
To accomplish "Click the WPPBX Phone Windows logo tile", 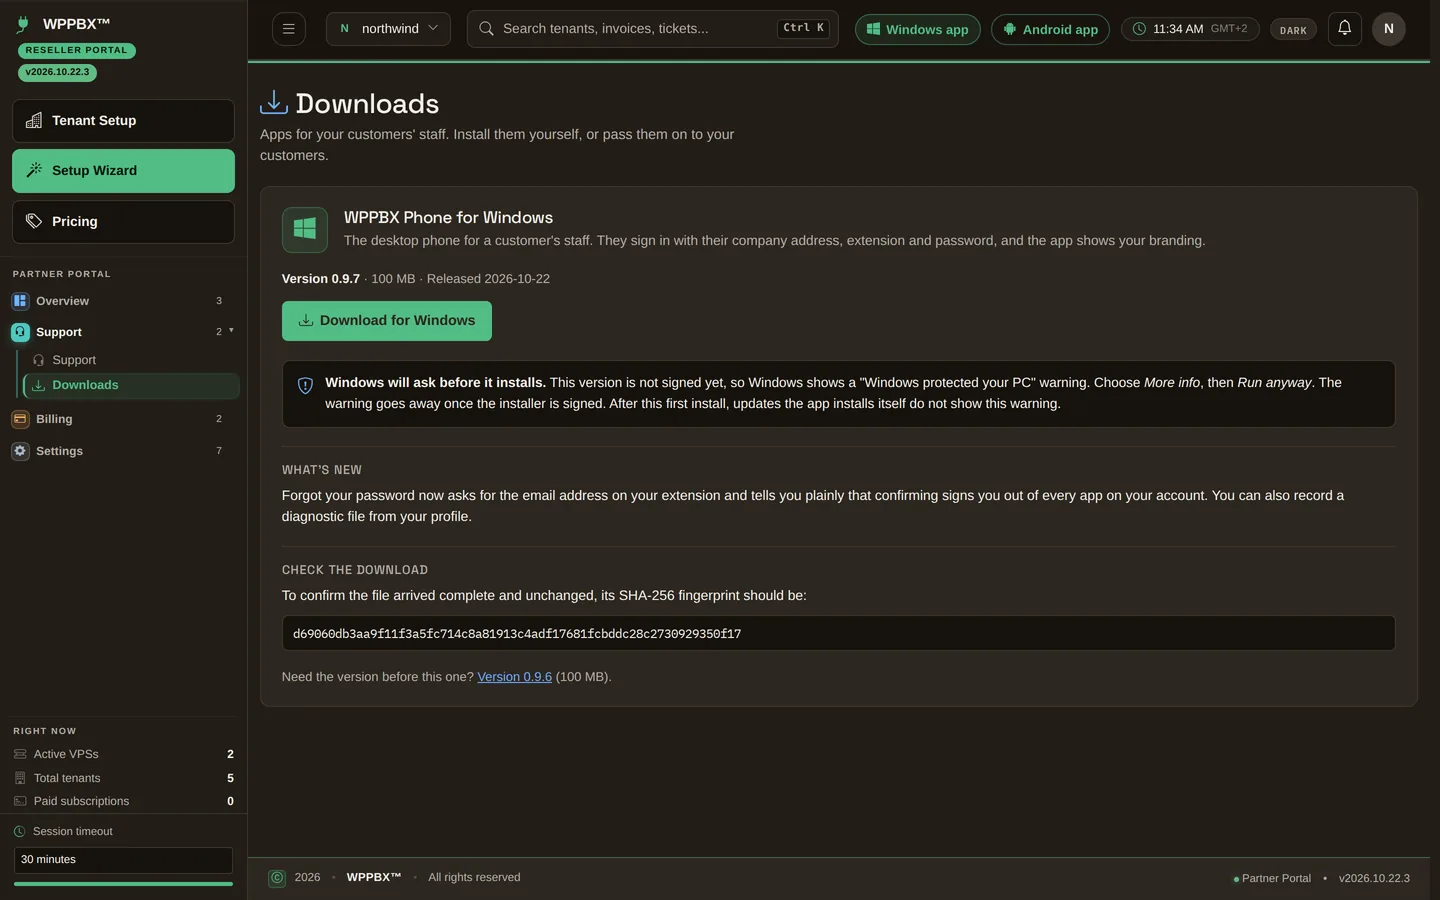I will coord(305,230).
